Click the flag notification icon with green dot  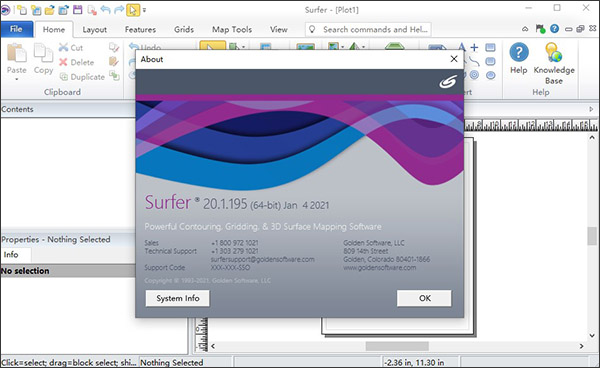[x=540, y=29]
